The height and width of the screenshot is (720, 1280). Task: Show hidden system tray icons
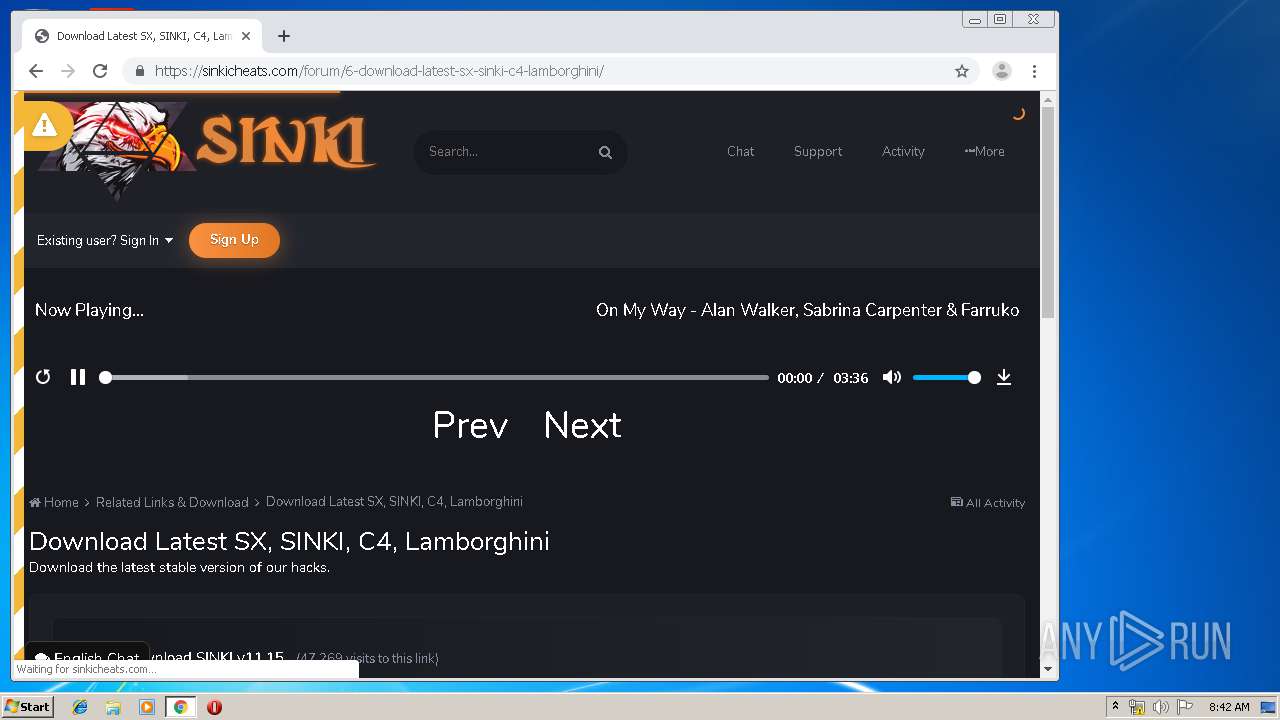click(1115, 707)
